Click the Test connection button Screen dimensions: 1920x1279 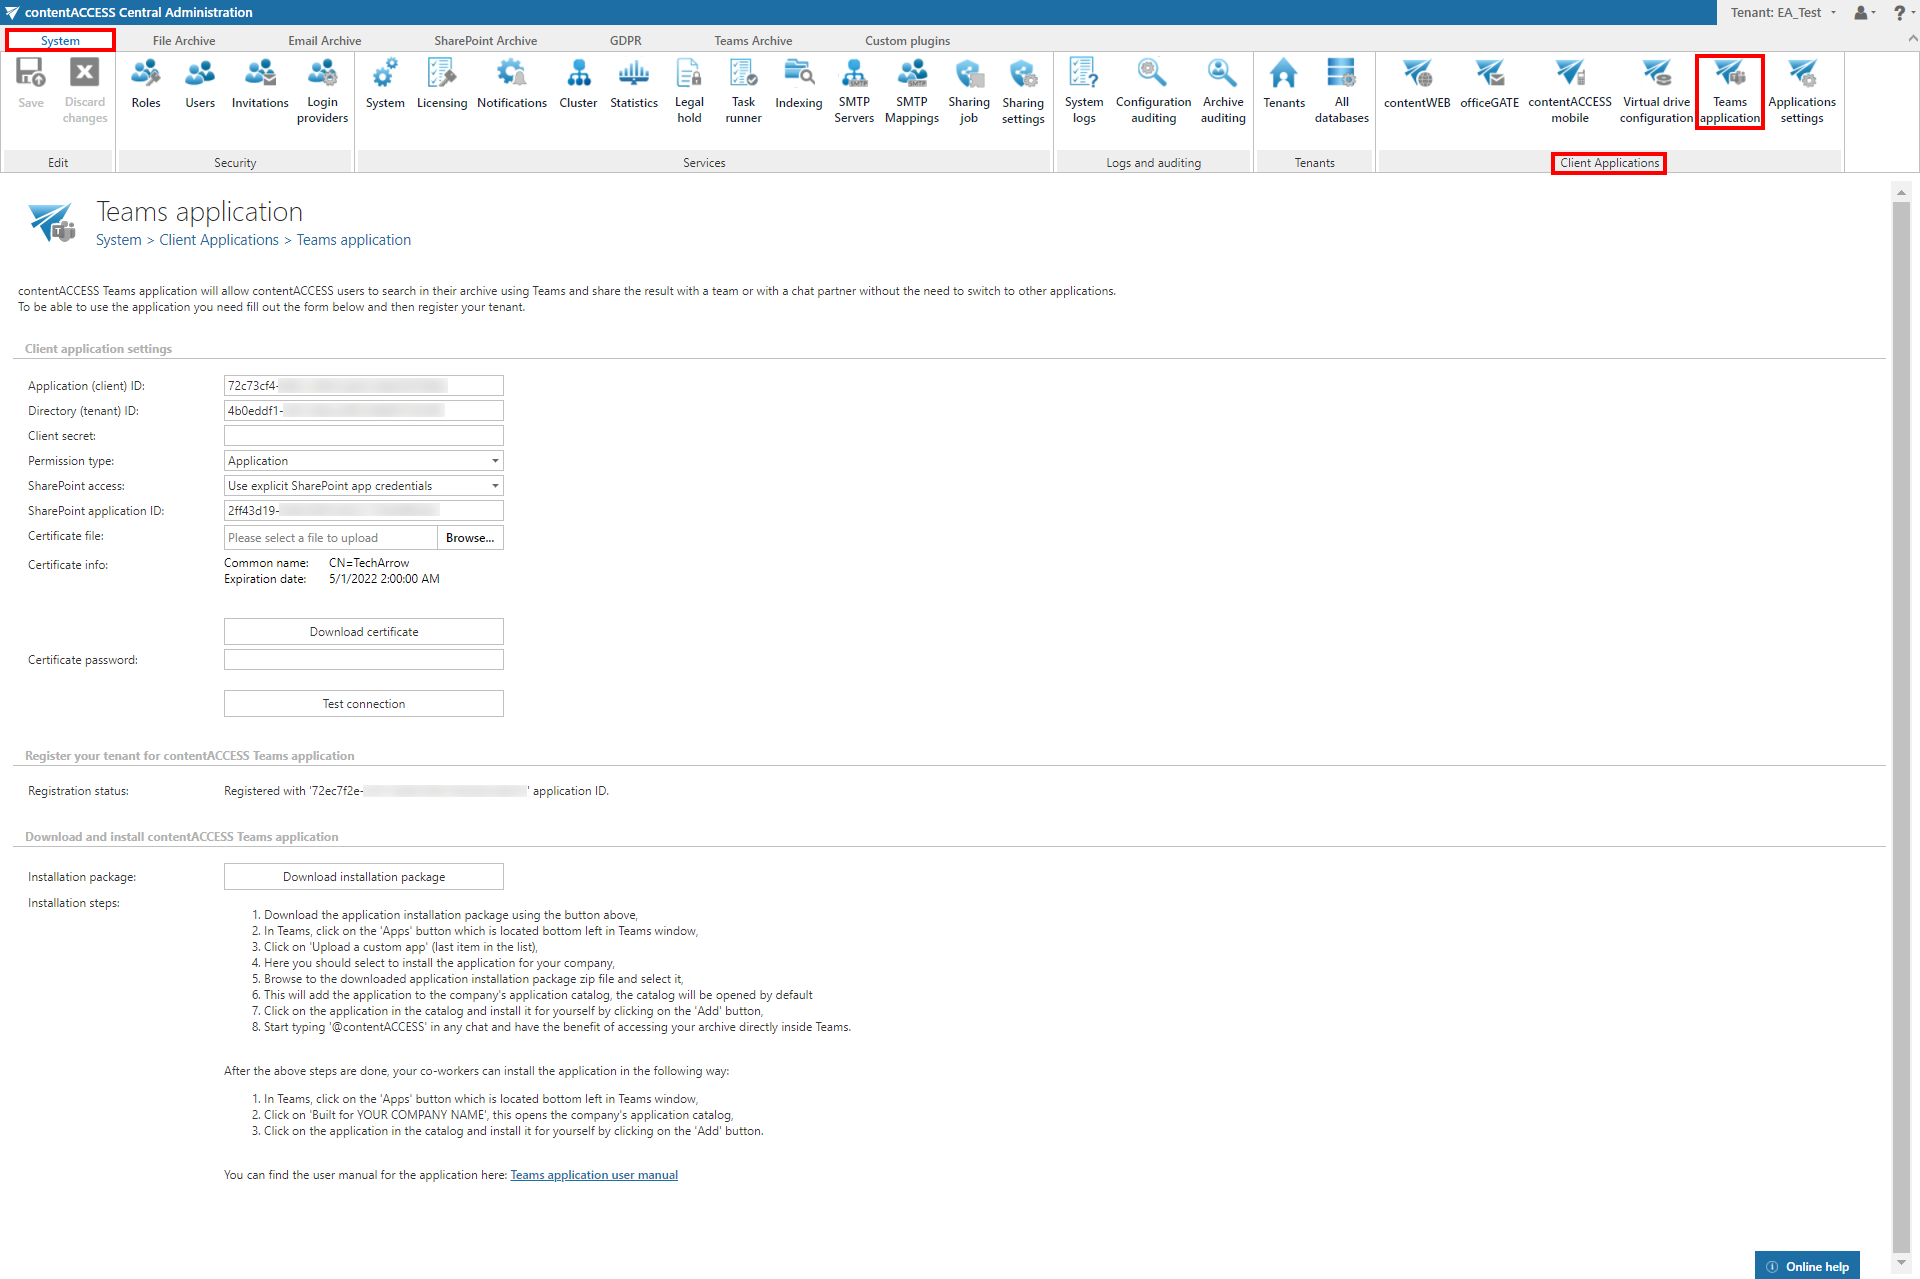(x=363, y=704)
